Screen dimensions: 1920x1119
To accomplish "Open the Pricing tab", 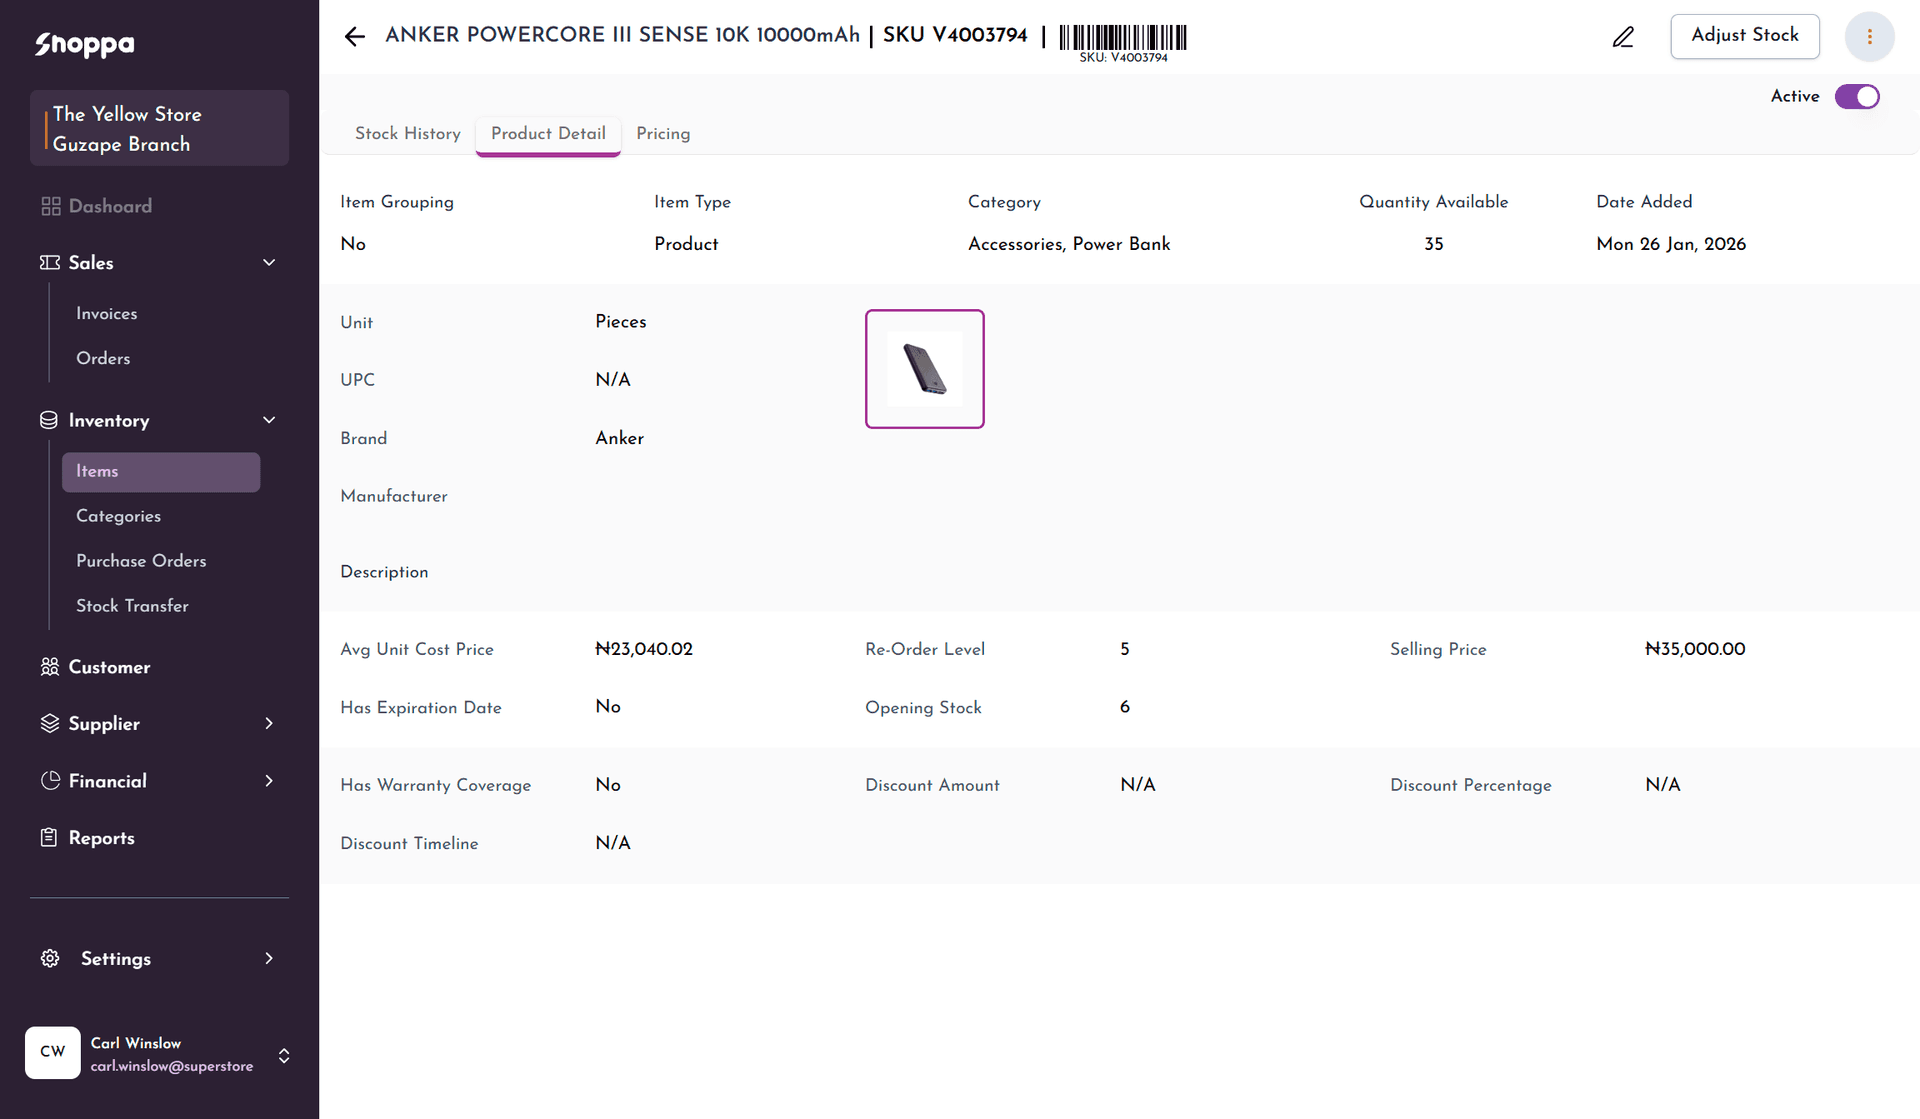I will coord(663,134).
